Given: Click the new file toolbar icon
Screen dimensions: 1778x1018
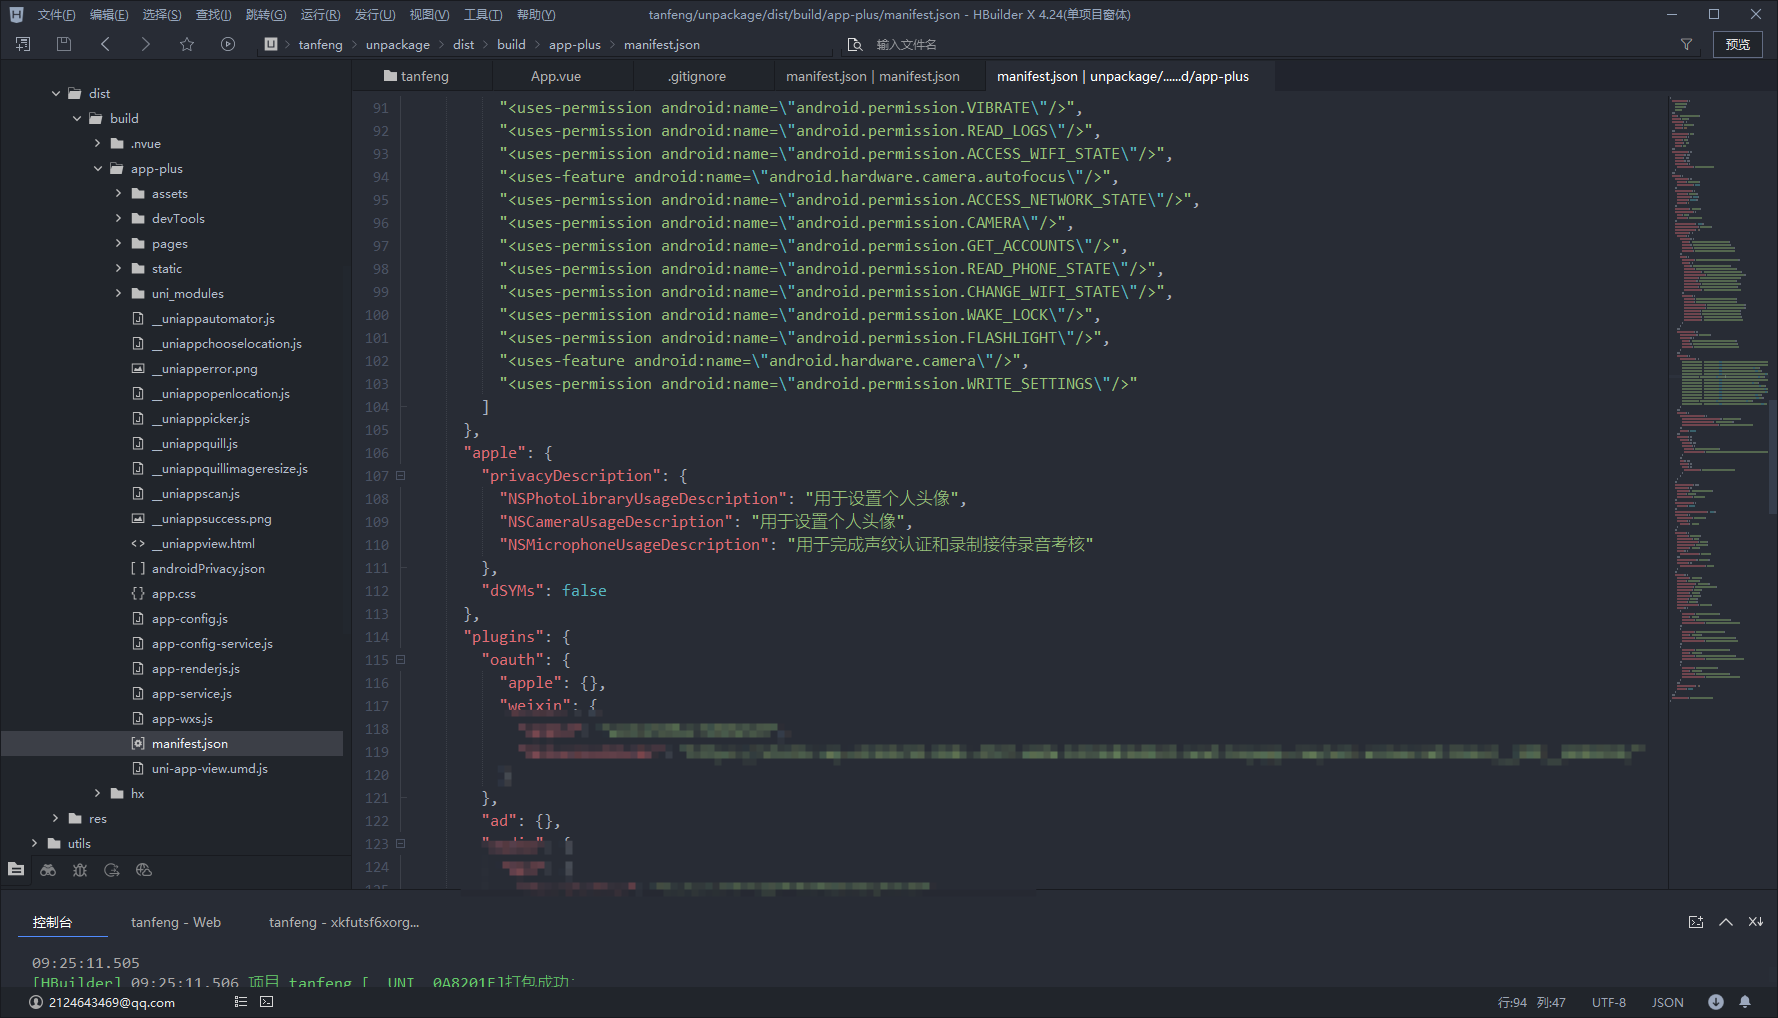Looking at the screenshot, I should (23, 44).
